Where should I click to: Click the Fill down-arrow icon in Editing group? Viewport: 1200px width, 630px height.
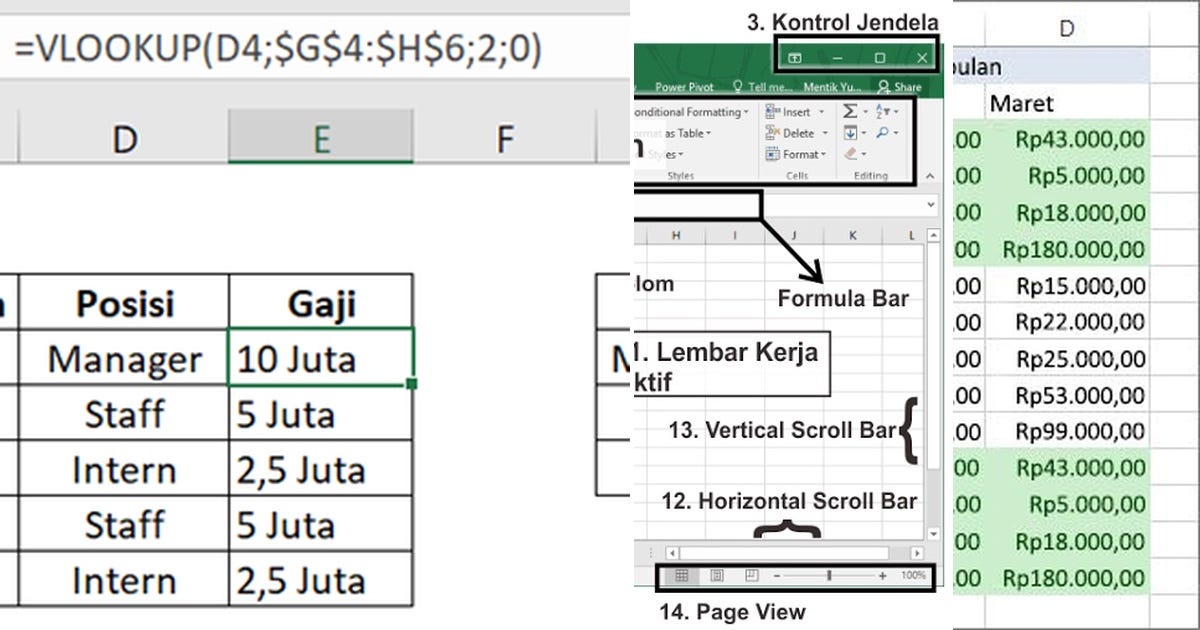[x=851, y=133]
